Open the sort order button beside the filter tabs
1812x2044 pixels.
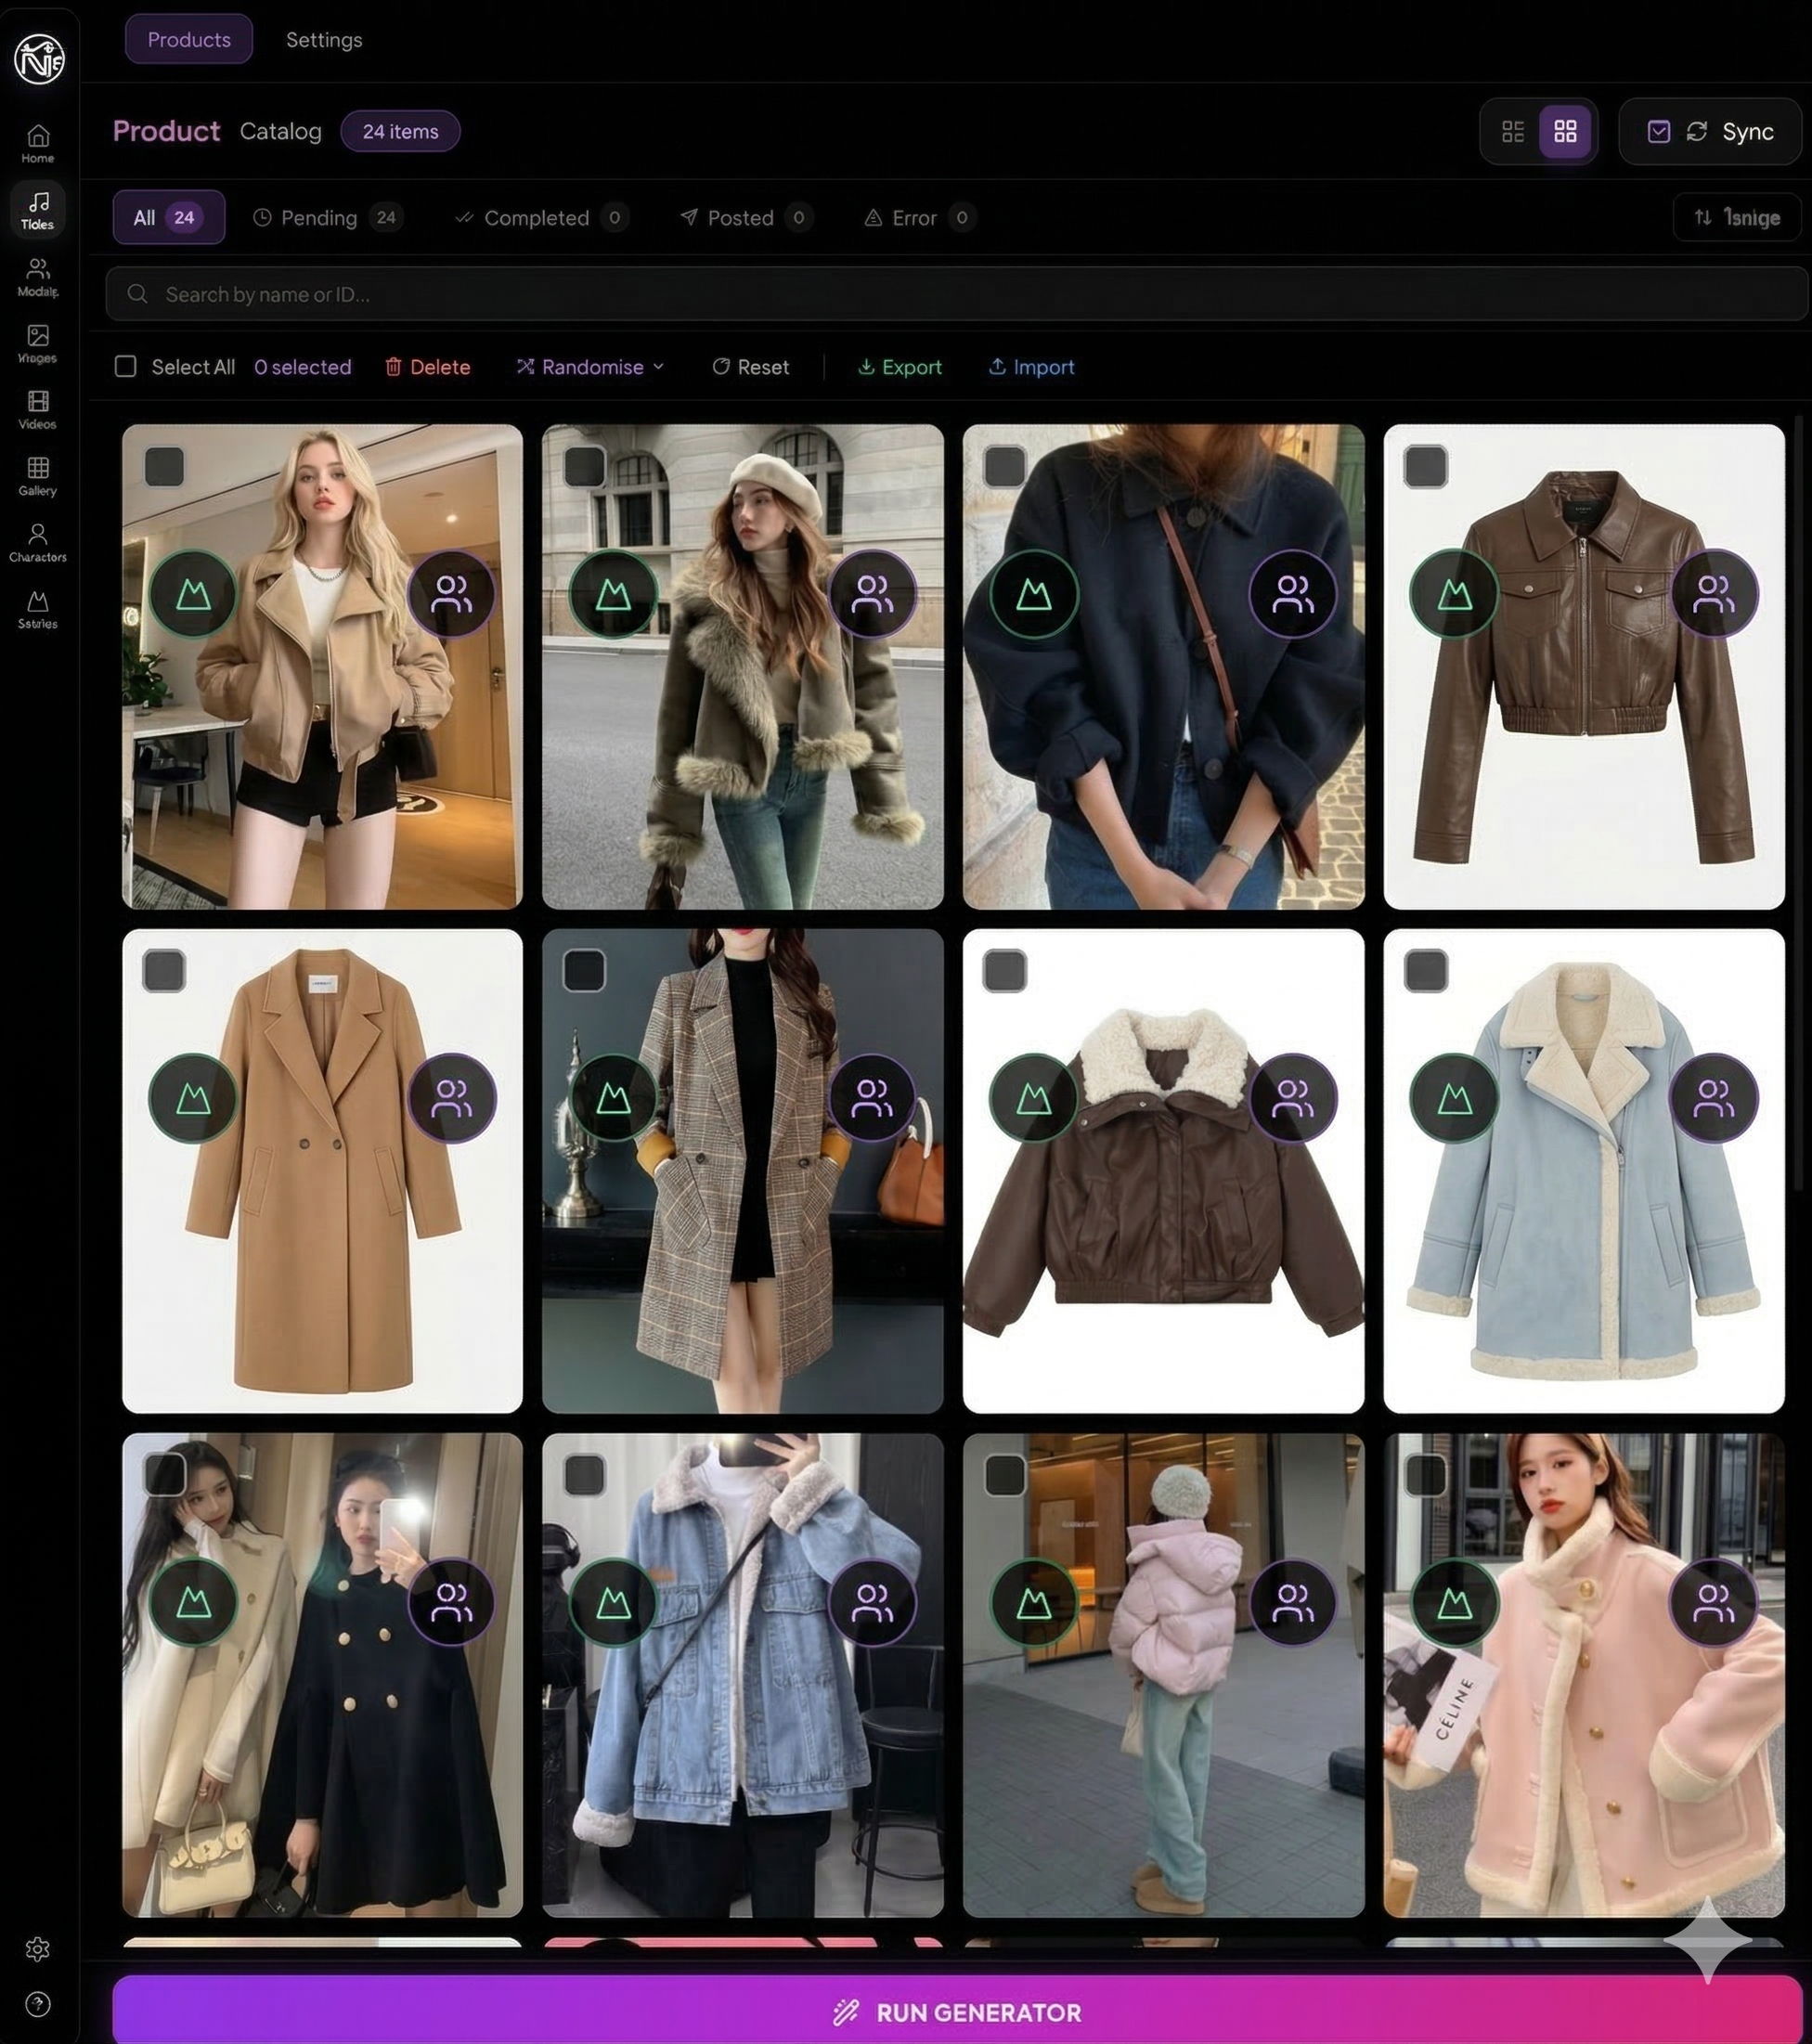(x=1737, y=217)
